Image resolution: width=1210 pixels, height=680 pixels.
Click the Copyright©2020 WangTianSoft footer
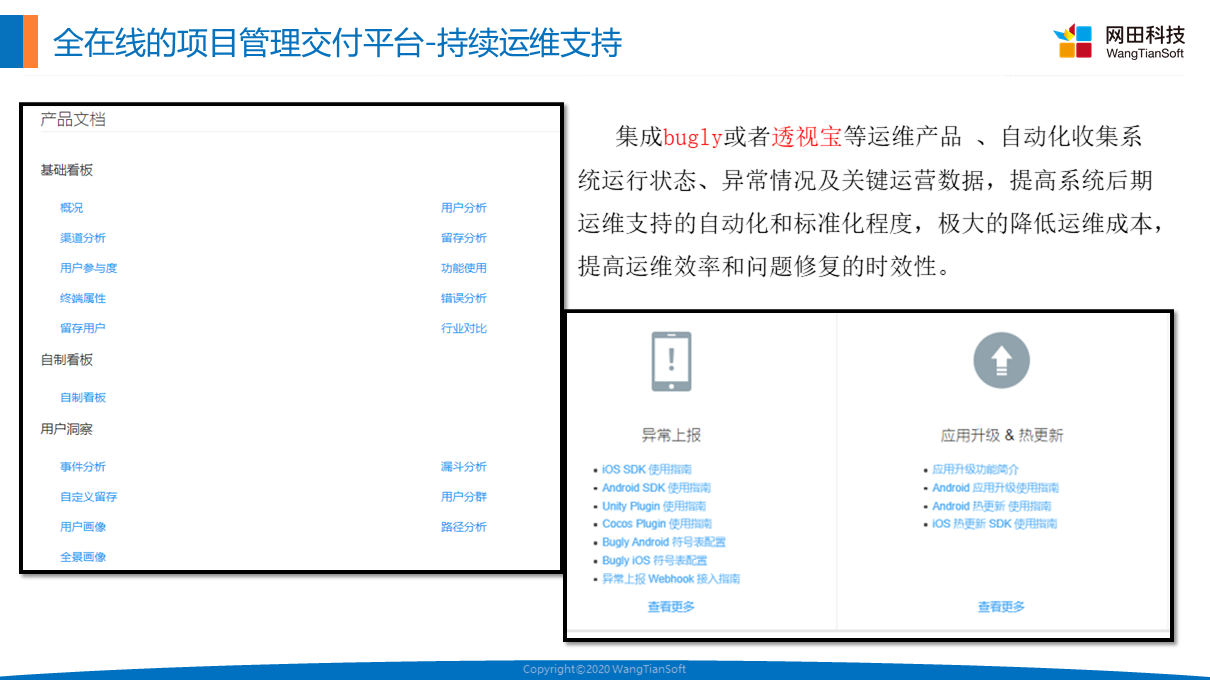(x=605, y=669)
